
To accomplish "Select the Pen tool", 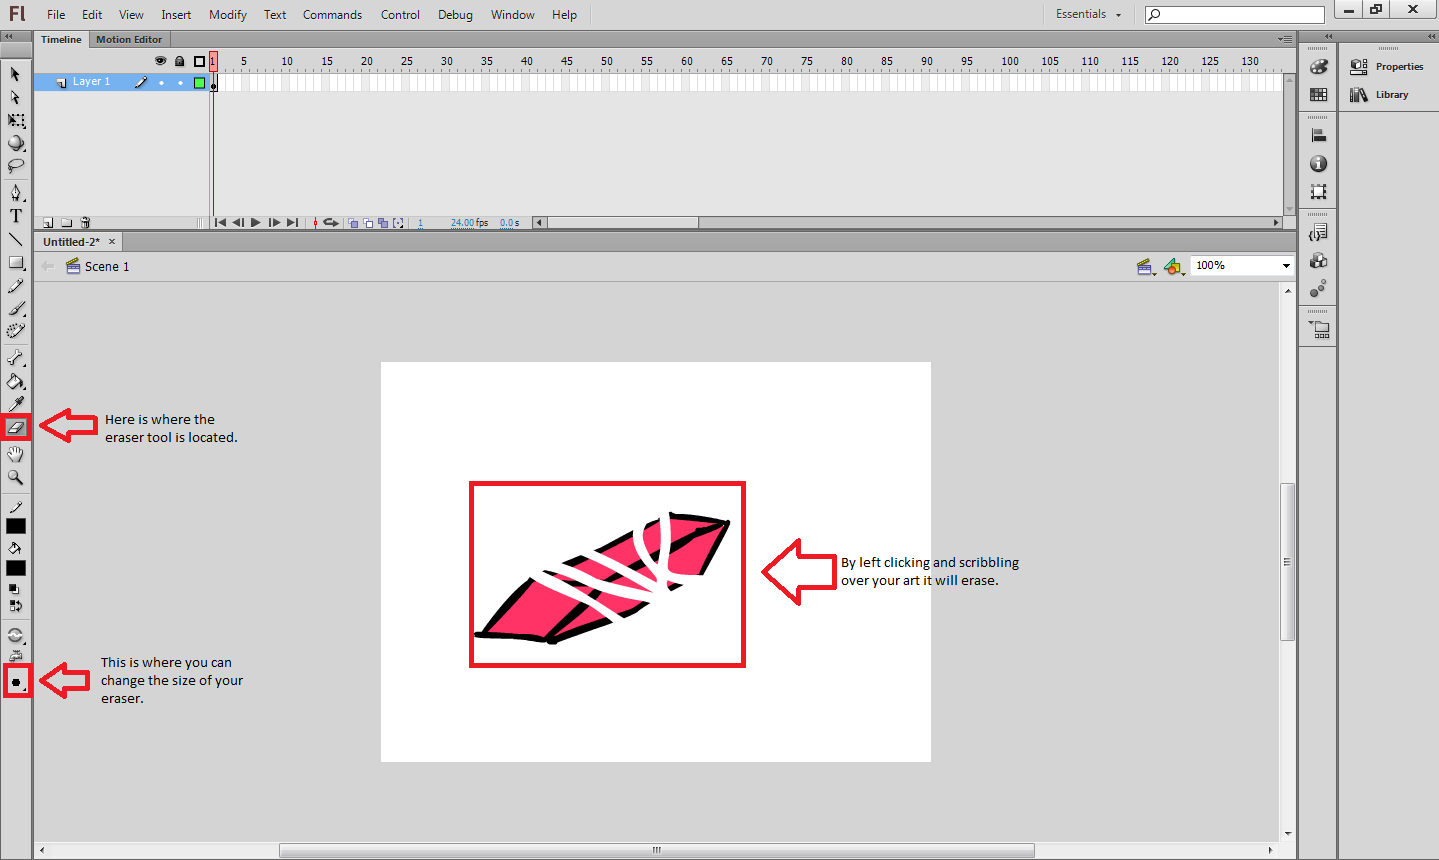I will (17, 192).
